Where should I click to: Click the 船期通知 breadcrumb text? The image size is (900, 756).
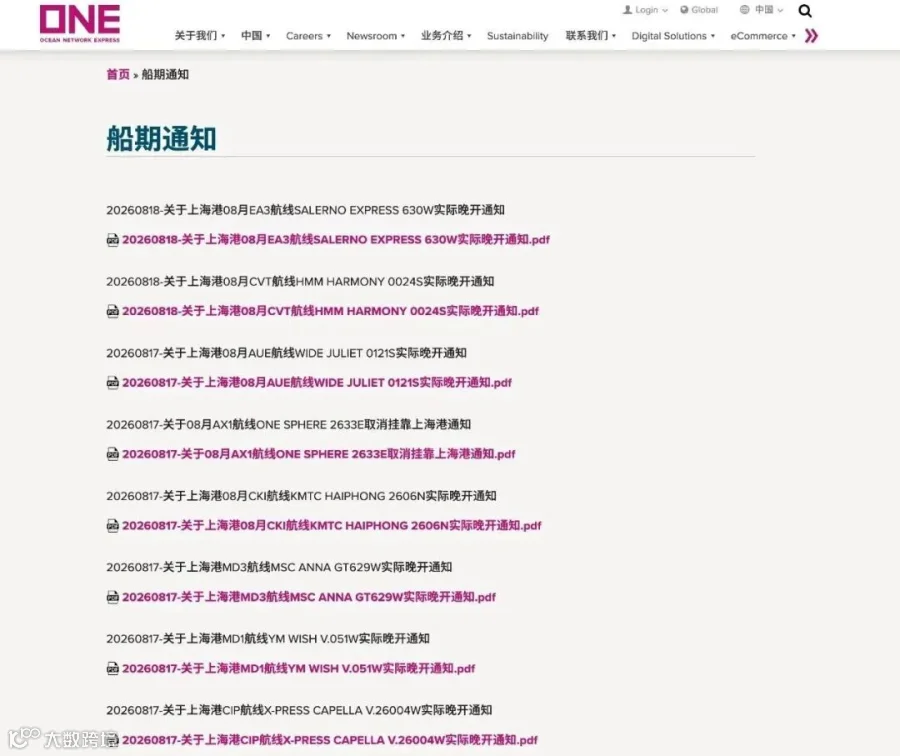[x=165, y=74]
